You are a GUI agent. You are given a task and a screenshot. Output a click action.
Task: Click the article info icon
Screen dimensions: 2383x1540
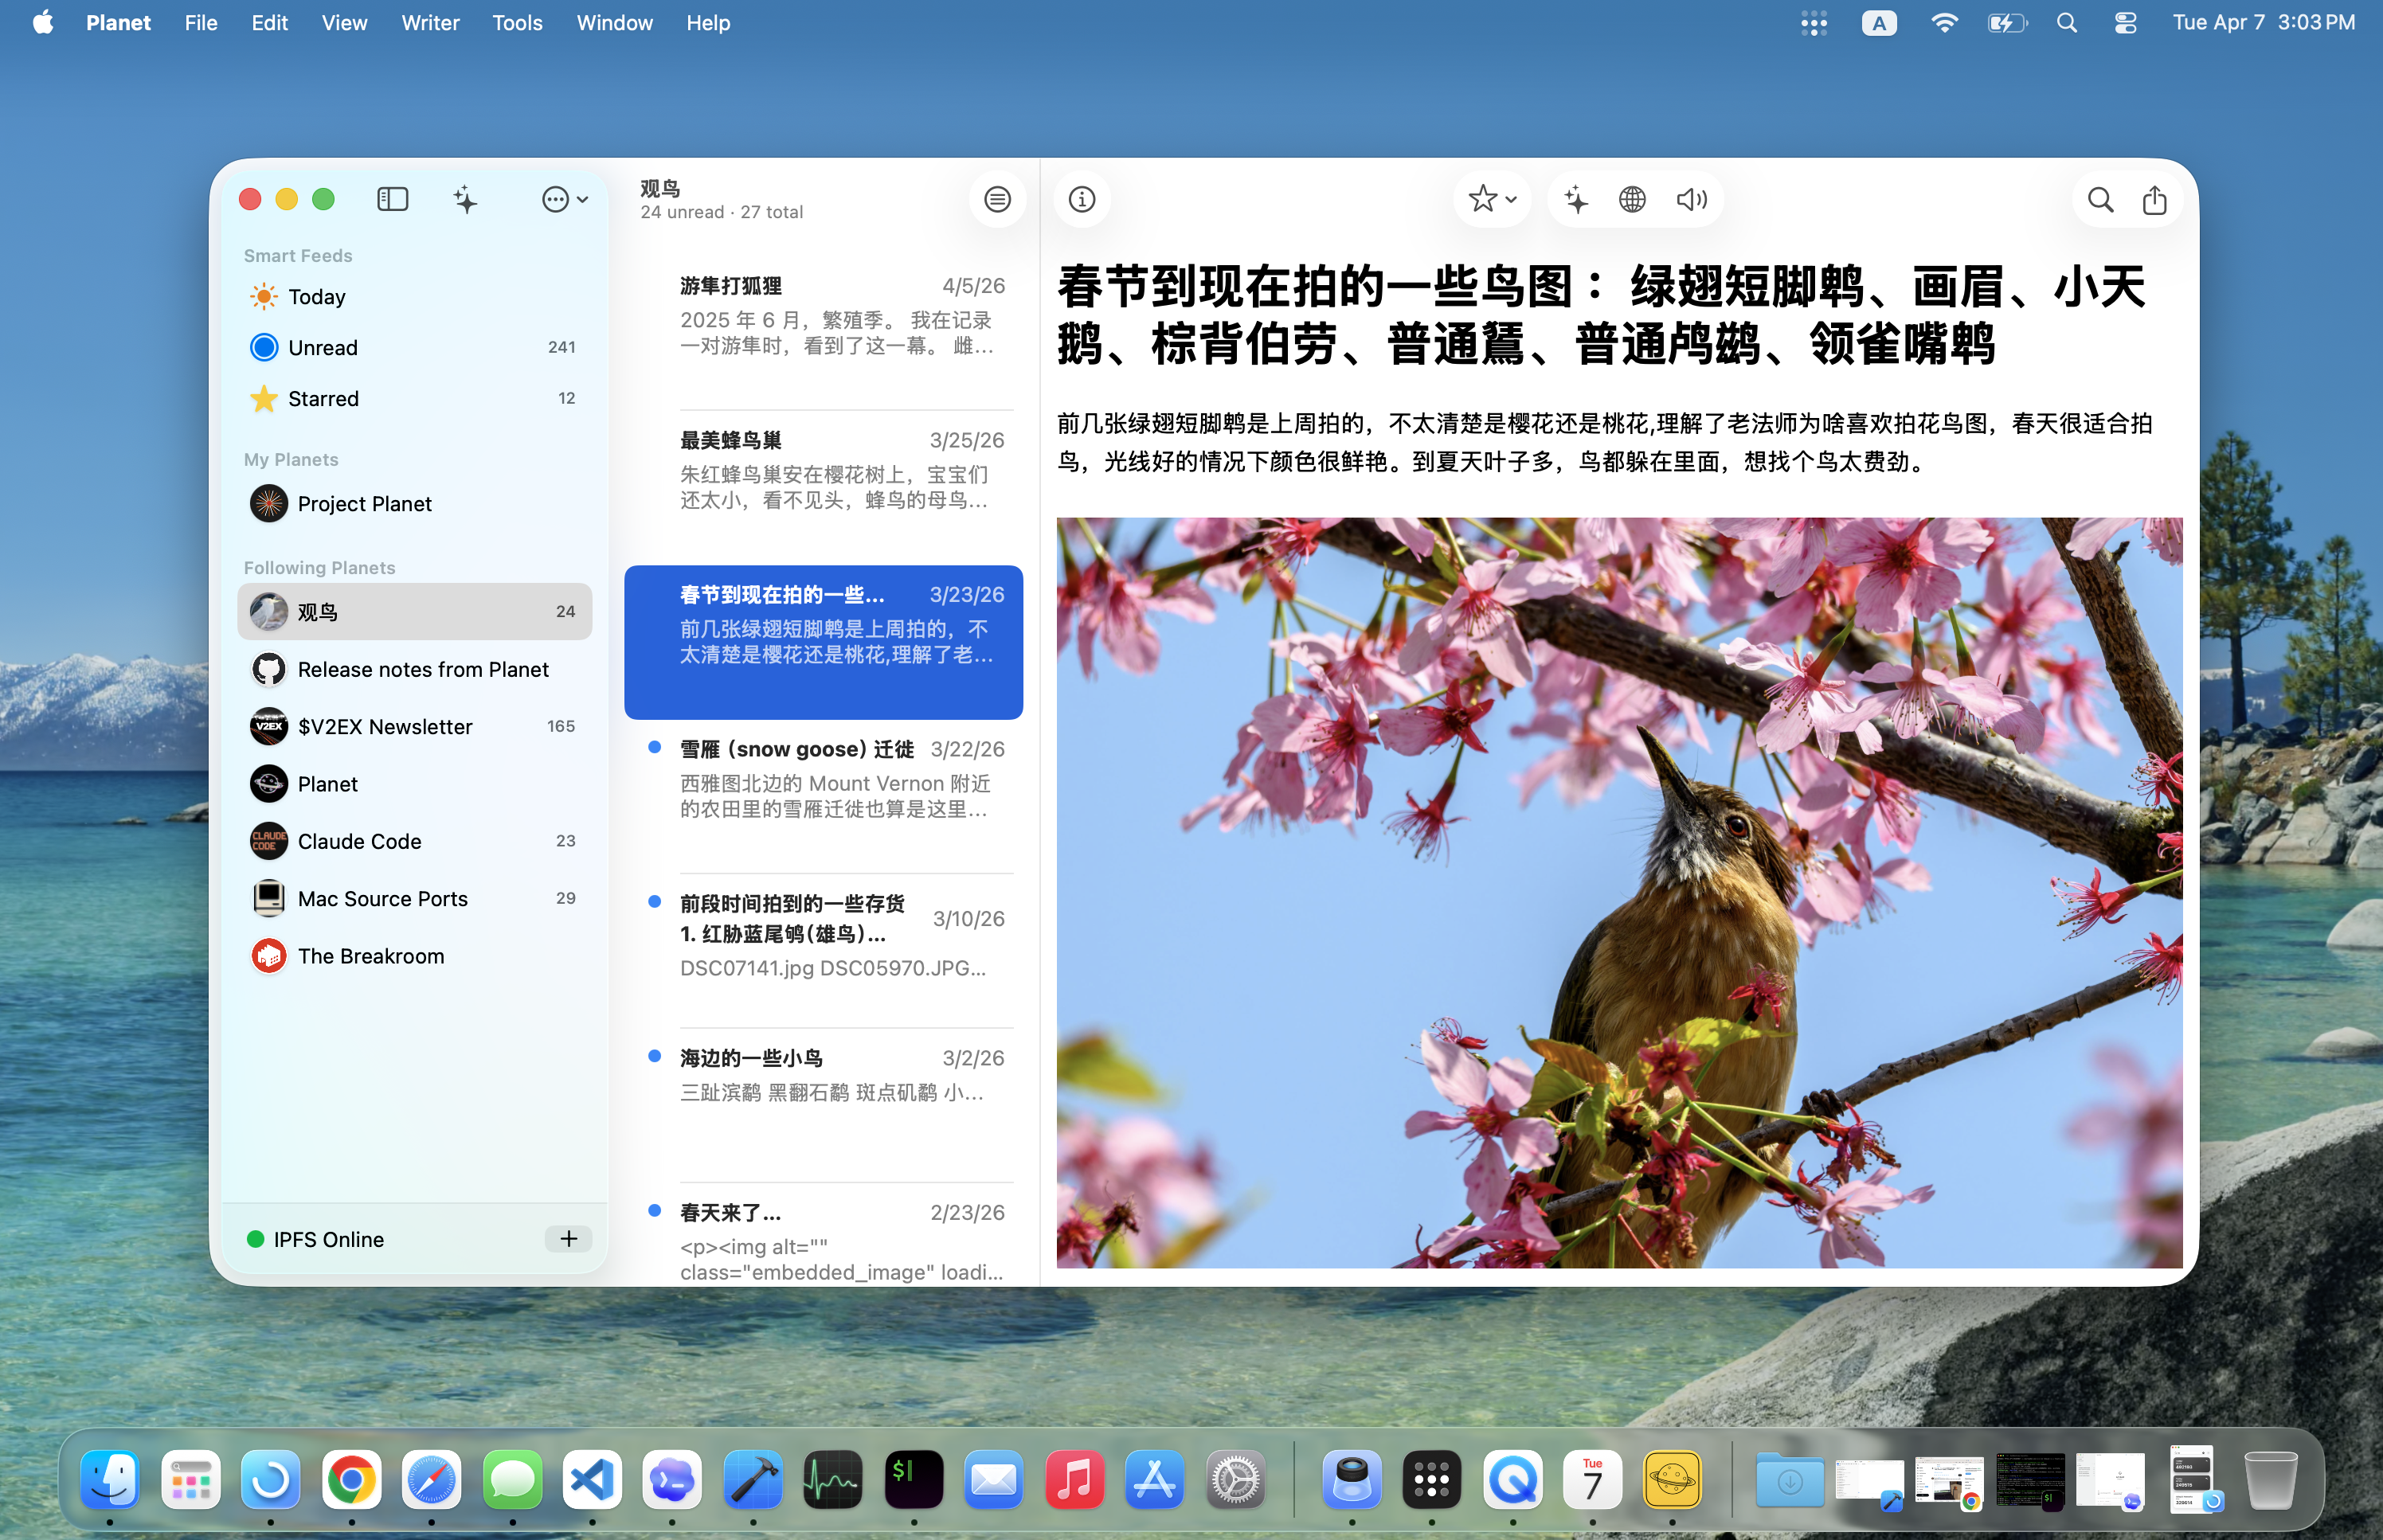click(x=1082, y=199)
